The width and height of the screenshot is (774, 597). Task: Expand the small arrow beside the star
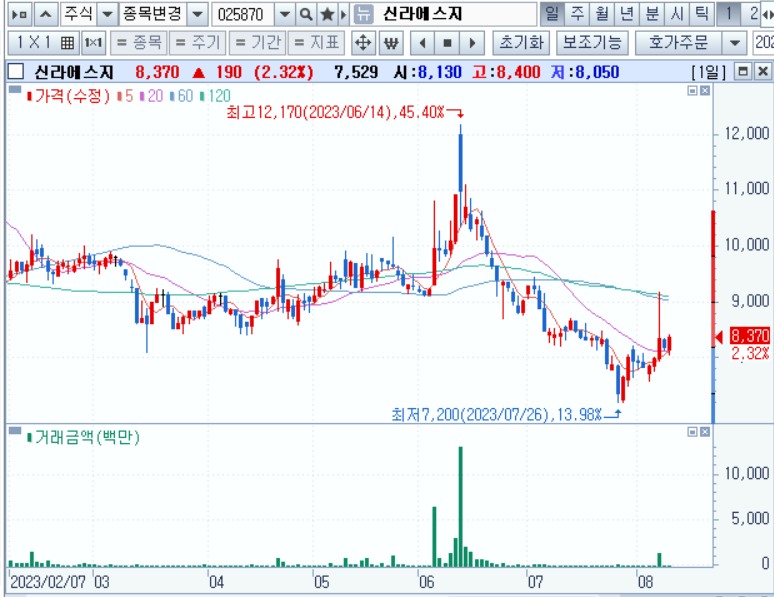click(344, 14)
